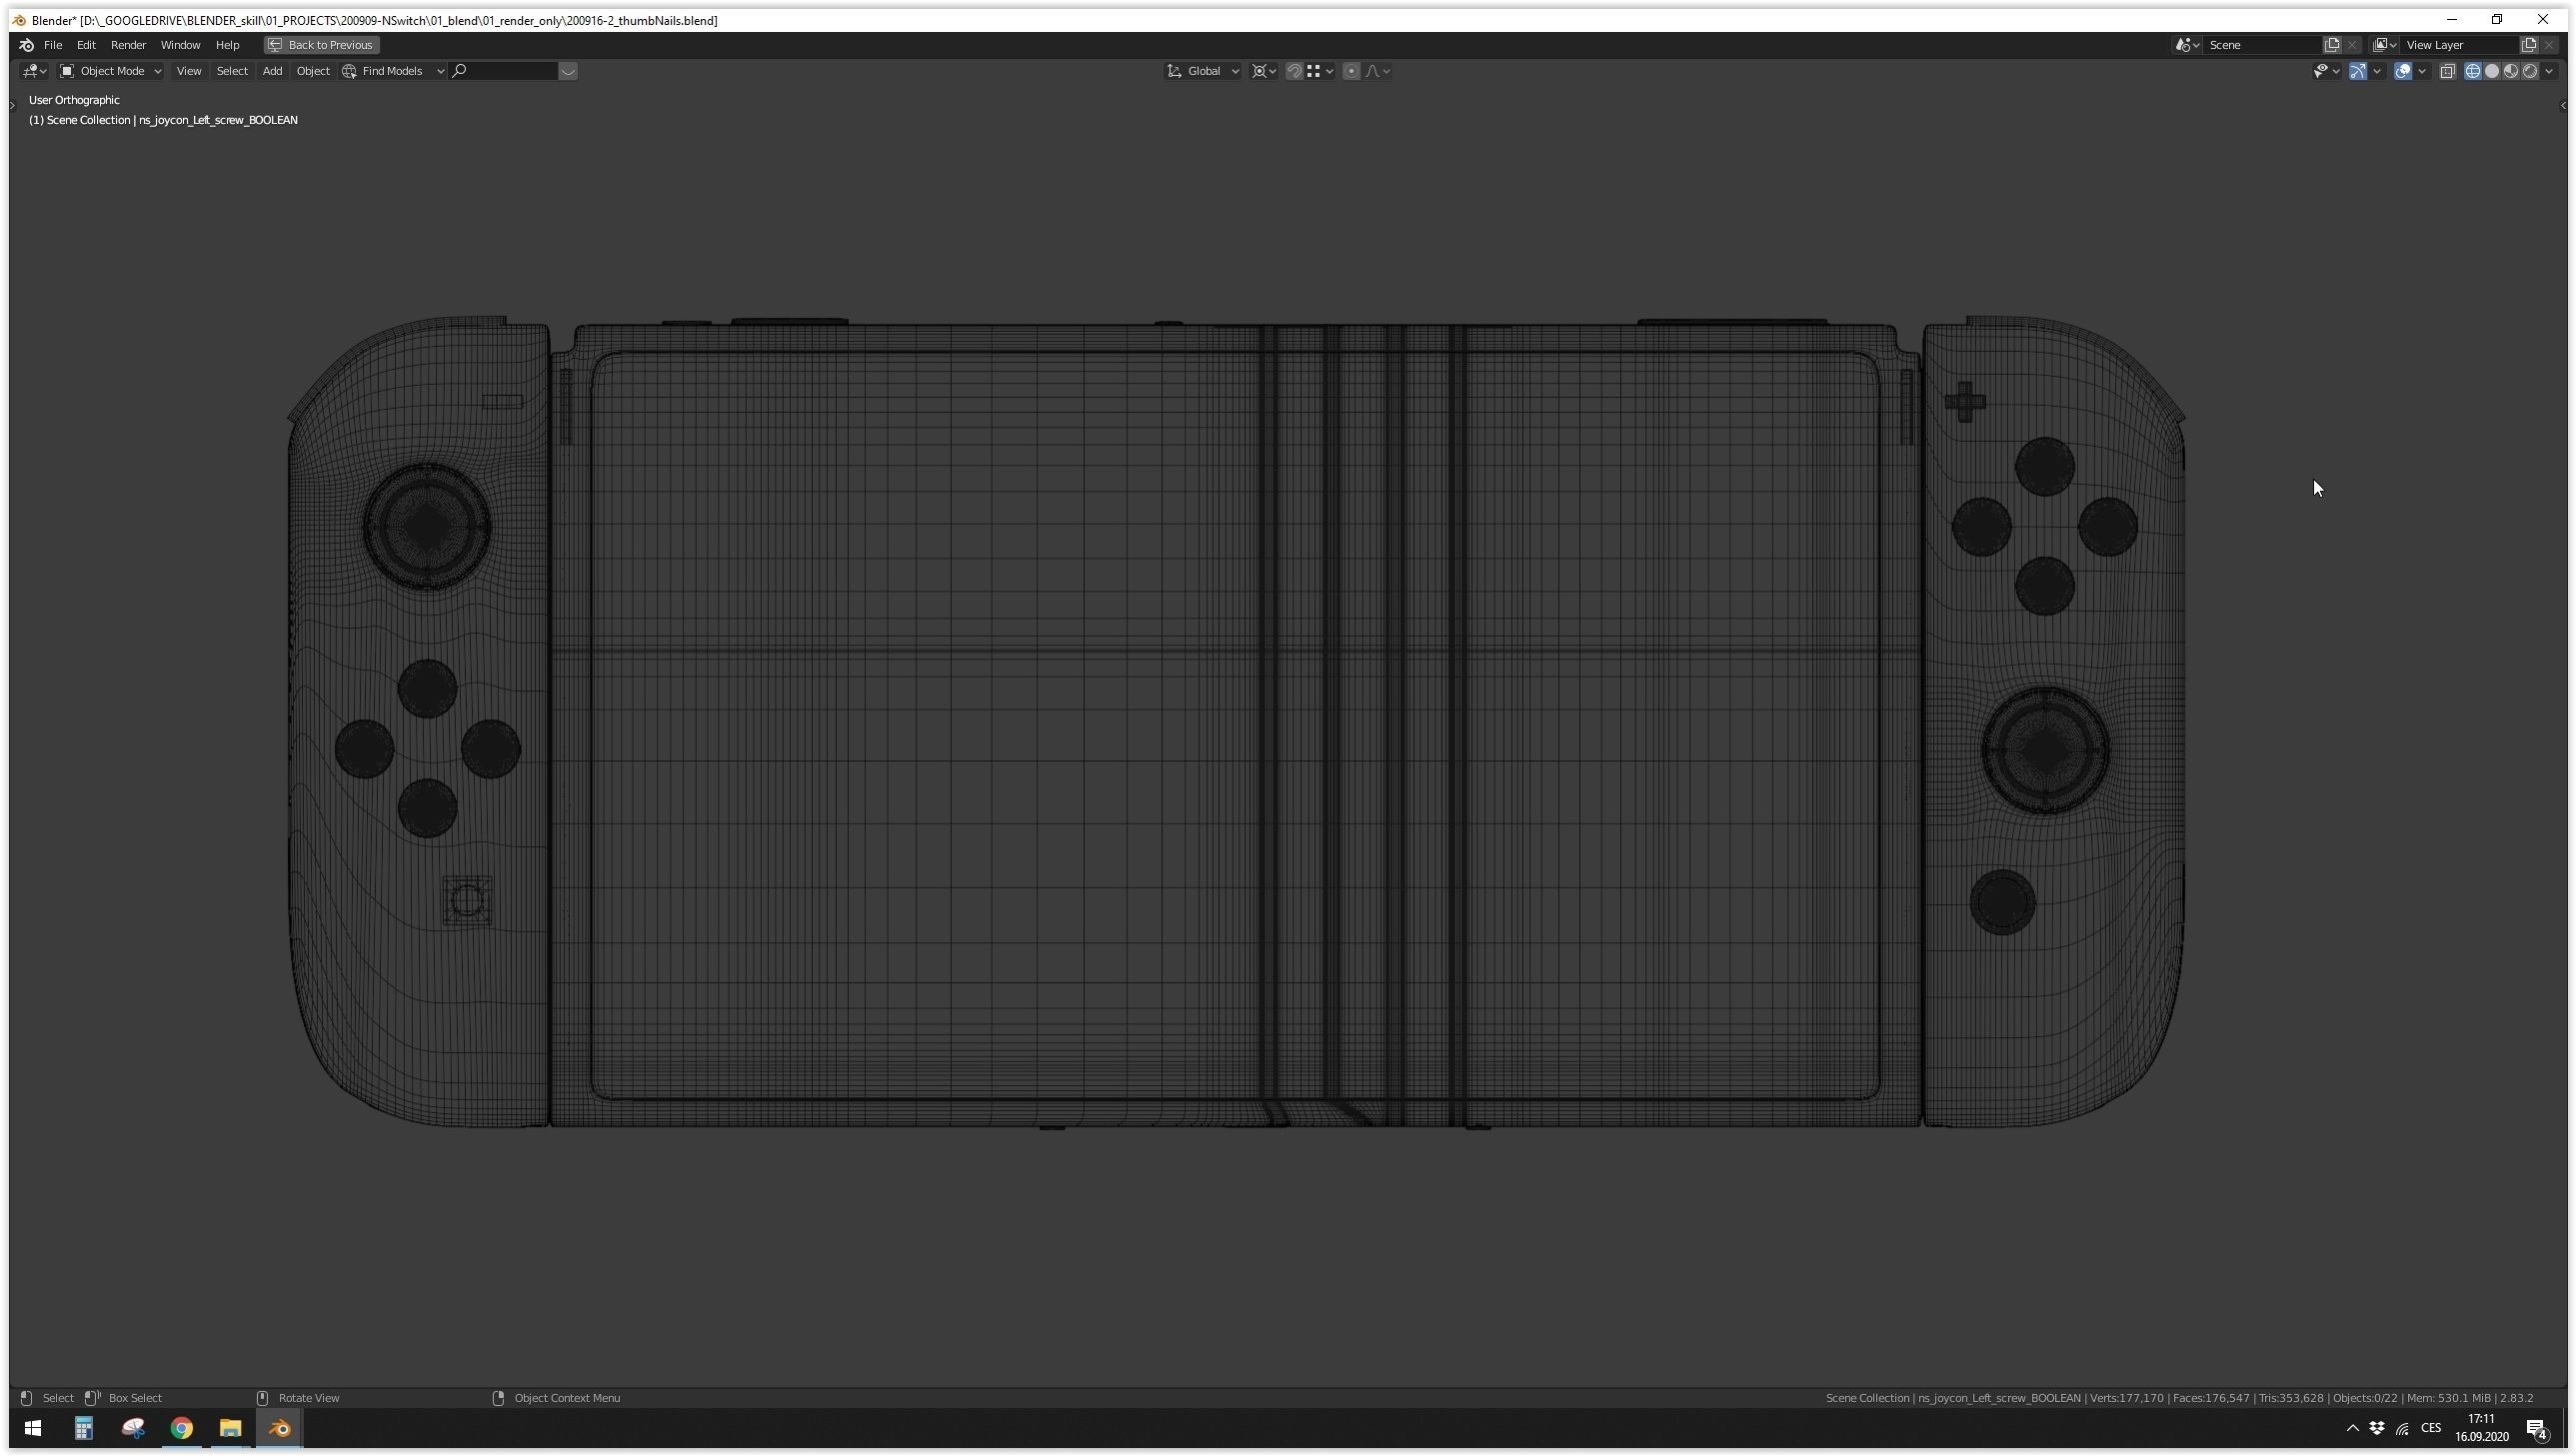Open the viewport View menu
This screenshot has width=2576, height=1456.
click(188, 71)
